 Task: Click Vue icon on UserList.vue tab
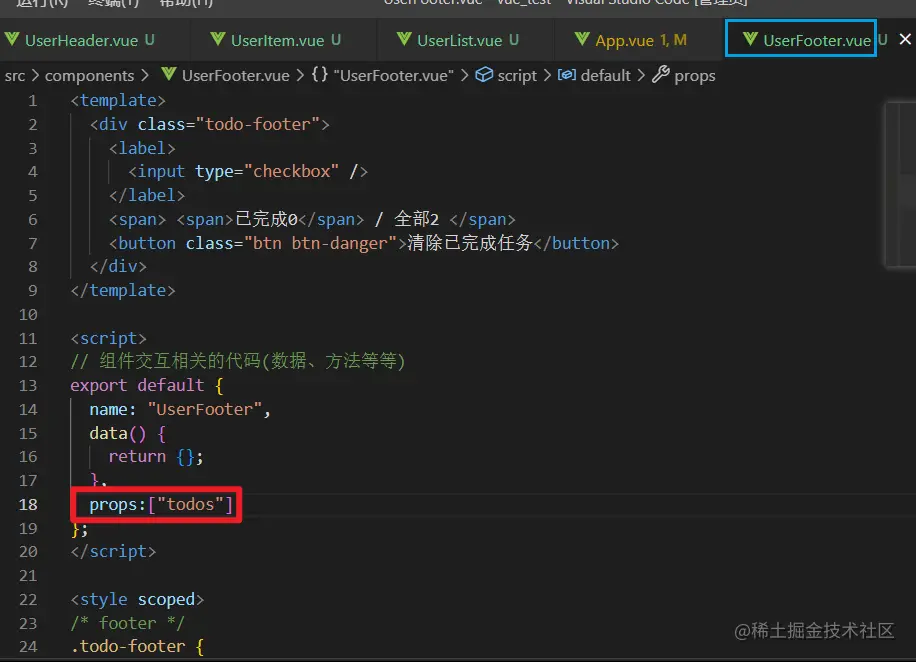[x=404, y=40]
